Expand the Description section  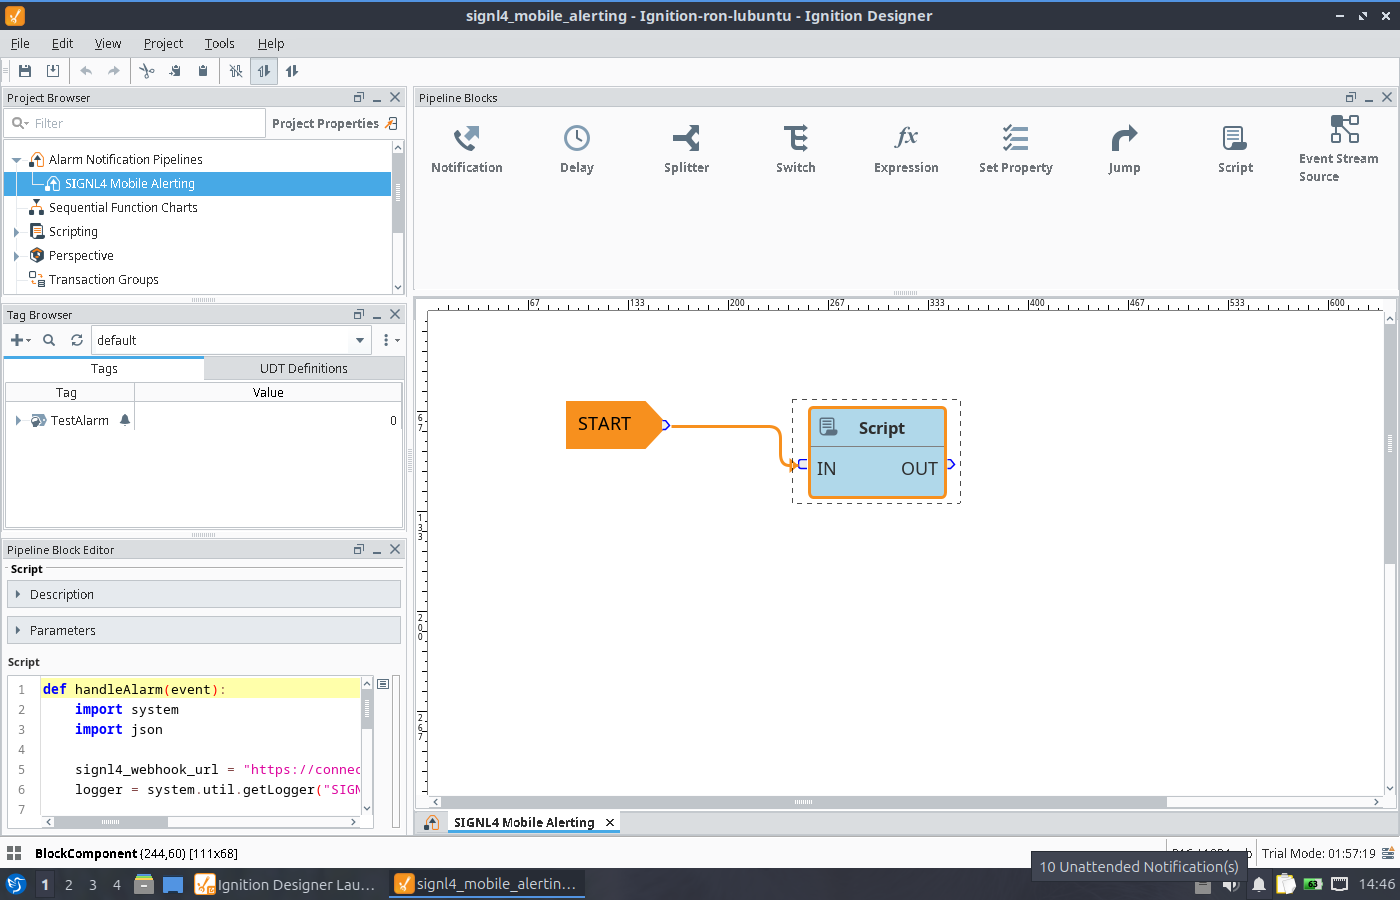pyautogui.click(x=204, y=594)
